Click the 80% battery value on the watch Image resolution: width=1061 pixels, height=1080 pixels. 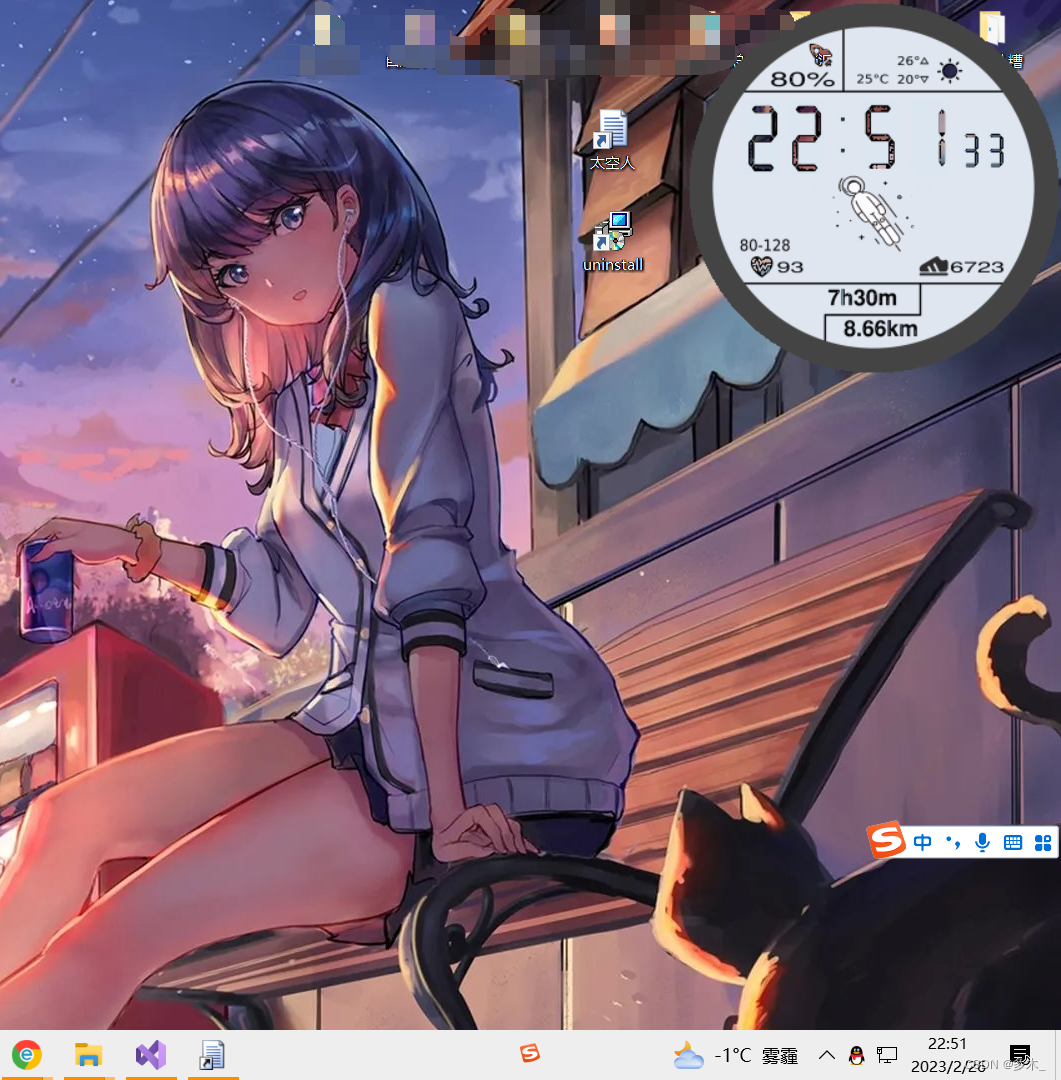coord(802,79)
